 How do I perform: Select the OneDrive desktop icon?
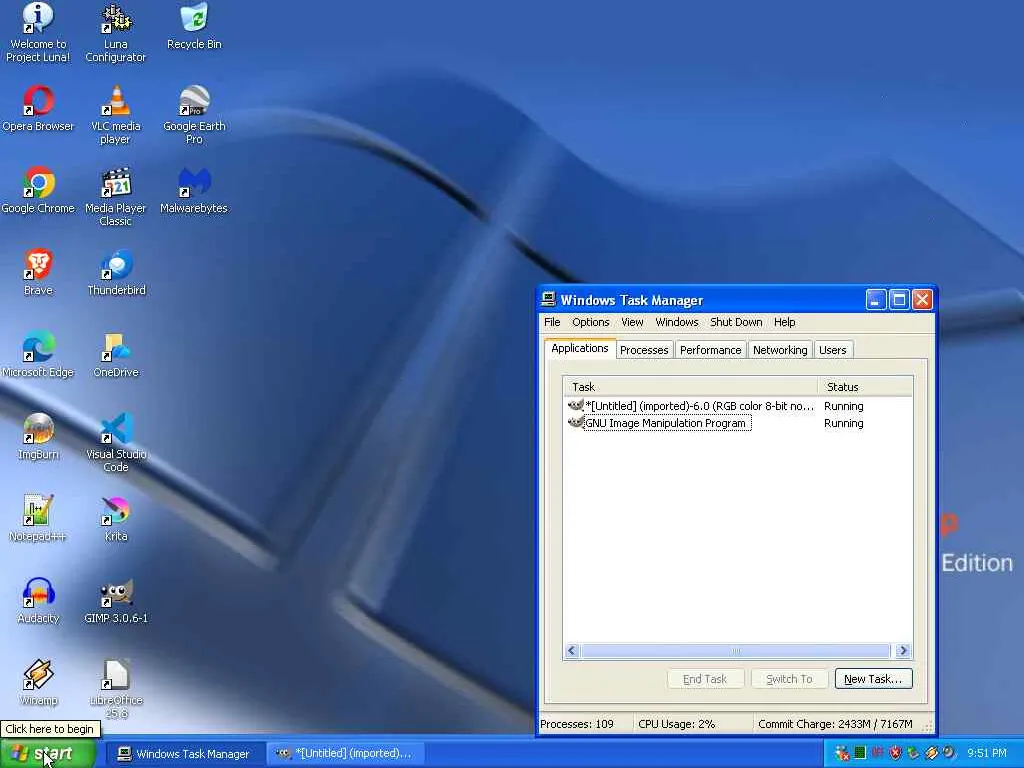(x=116, y=355)
